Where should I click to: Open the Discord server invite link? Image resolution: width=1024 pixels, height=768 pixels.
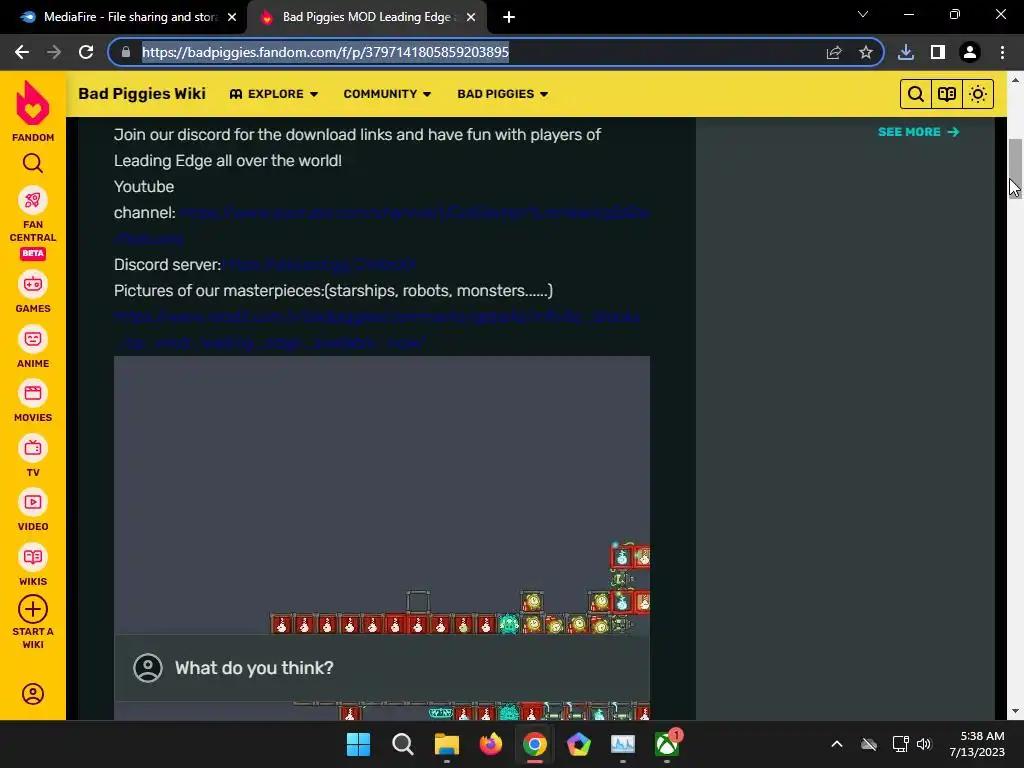[319, 264]
